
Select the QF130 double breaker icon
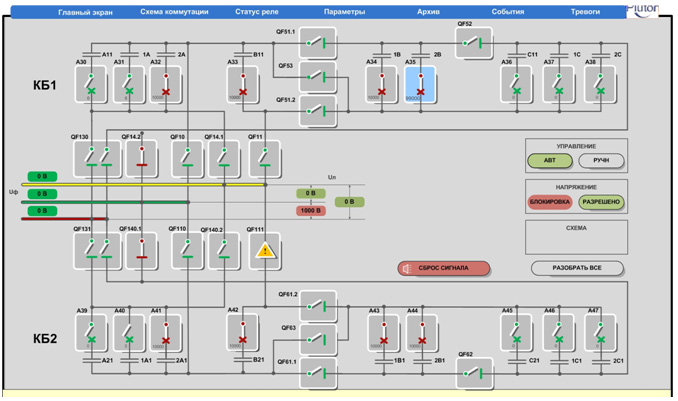98,158
